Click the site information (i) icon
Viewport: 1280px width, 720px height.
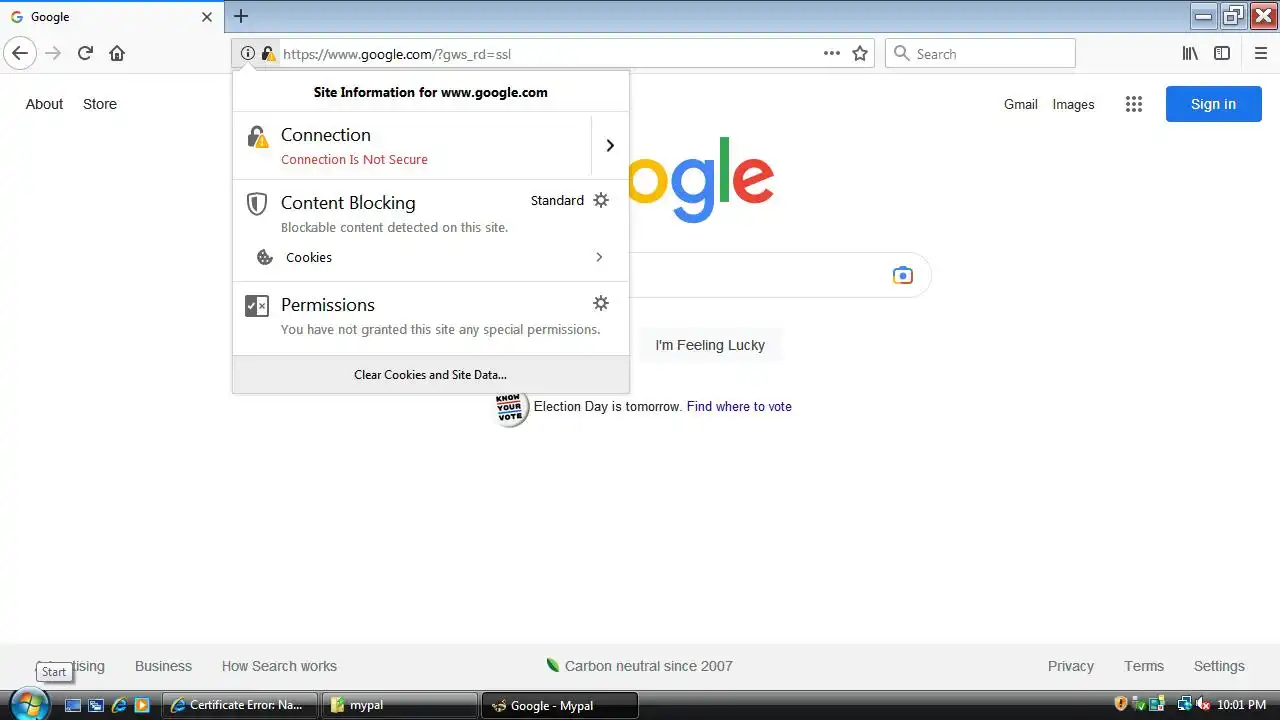(x=248, y=54)
